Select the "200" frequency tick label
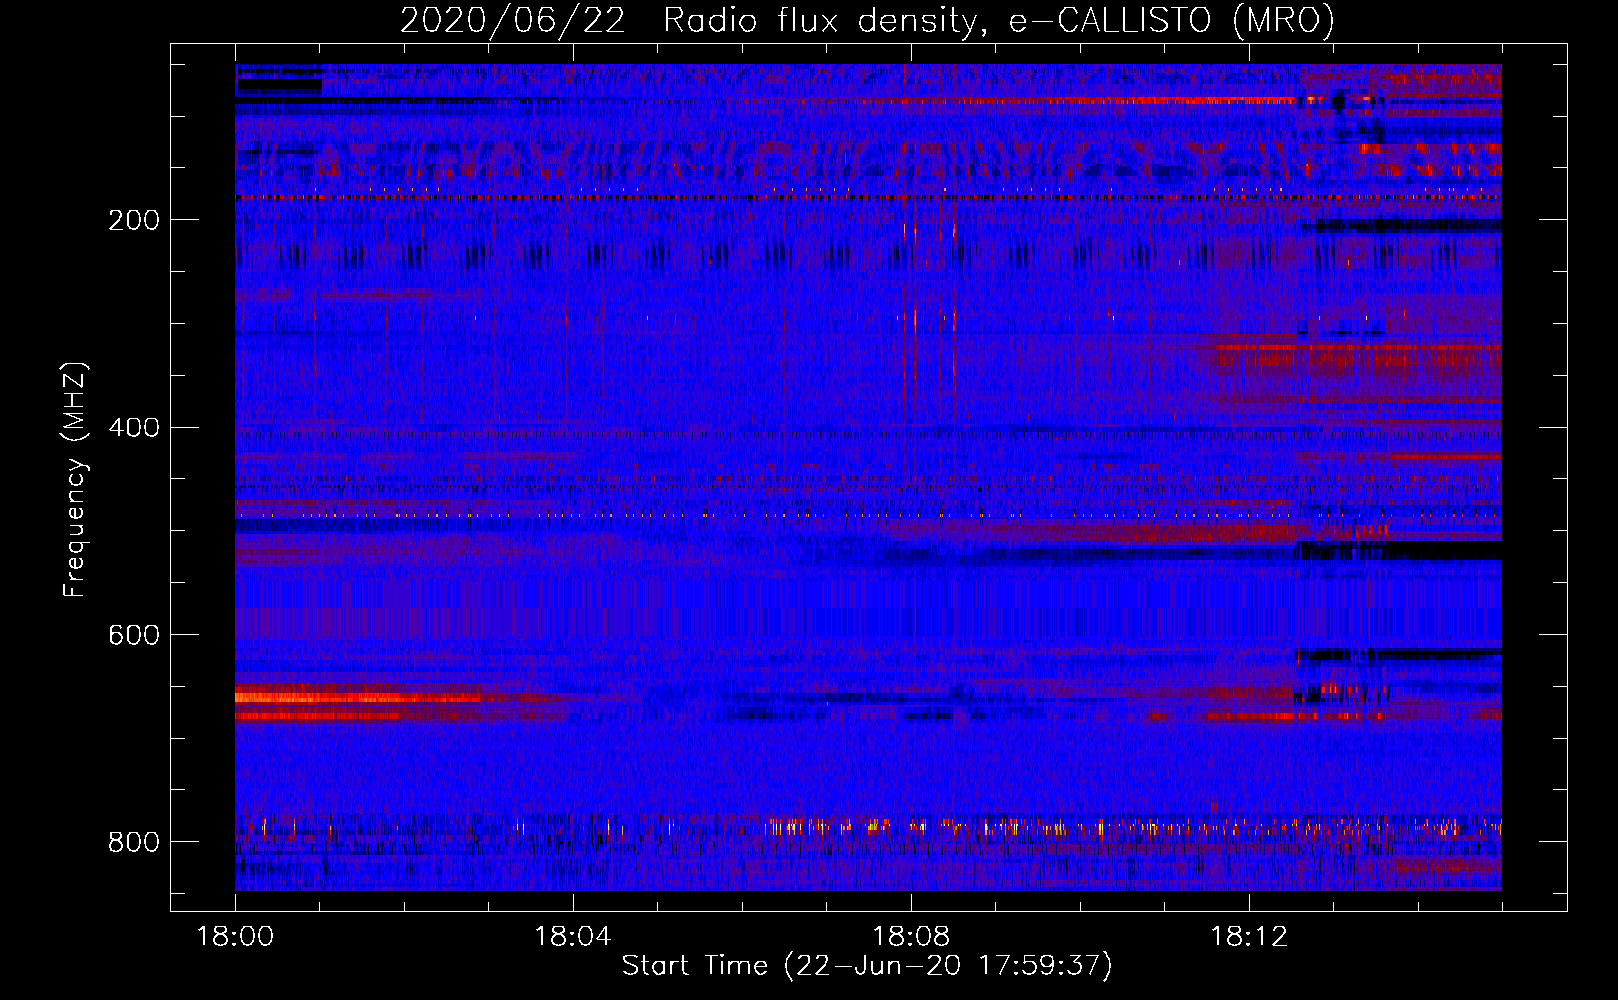This screenshot has height=1000, width=1618. point(134,220)
